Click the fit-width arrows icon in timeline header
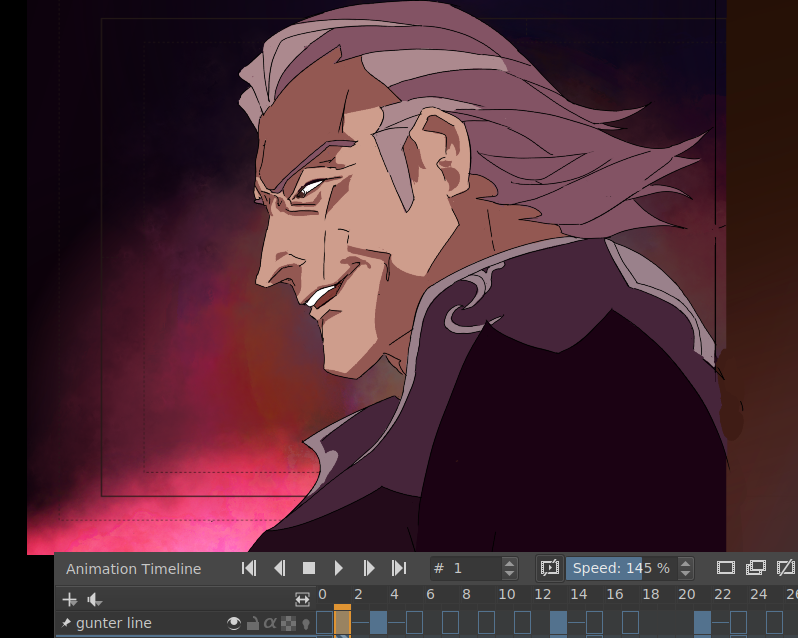The width and height of the screenshot is (798, 638). coord(303,599)
